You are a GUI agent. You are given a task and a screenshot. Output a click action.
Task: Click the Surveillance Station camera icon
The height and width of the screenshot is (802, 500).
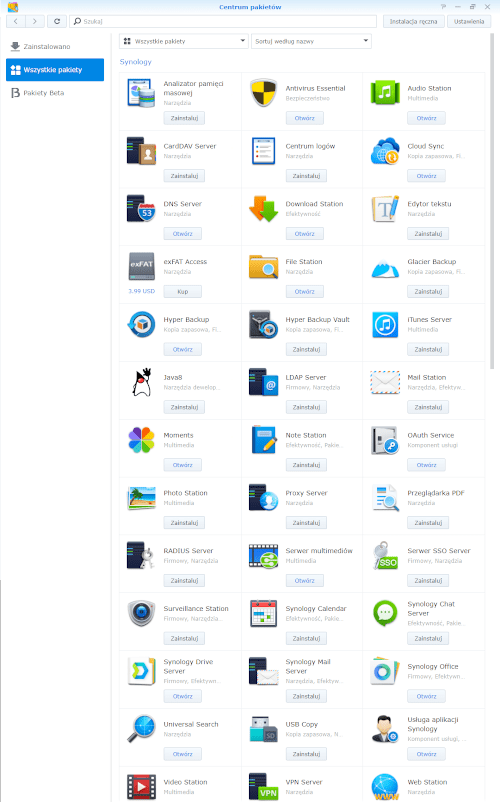click(x=141, y=613)
